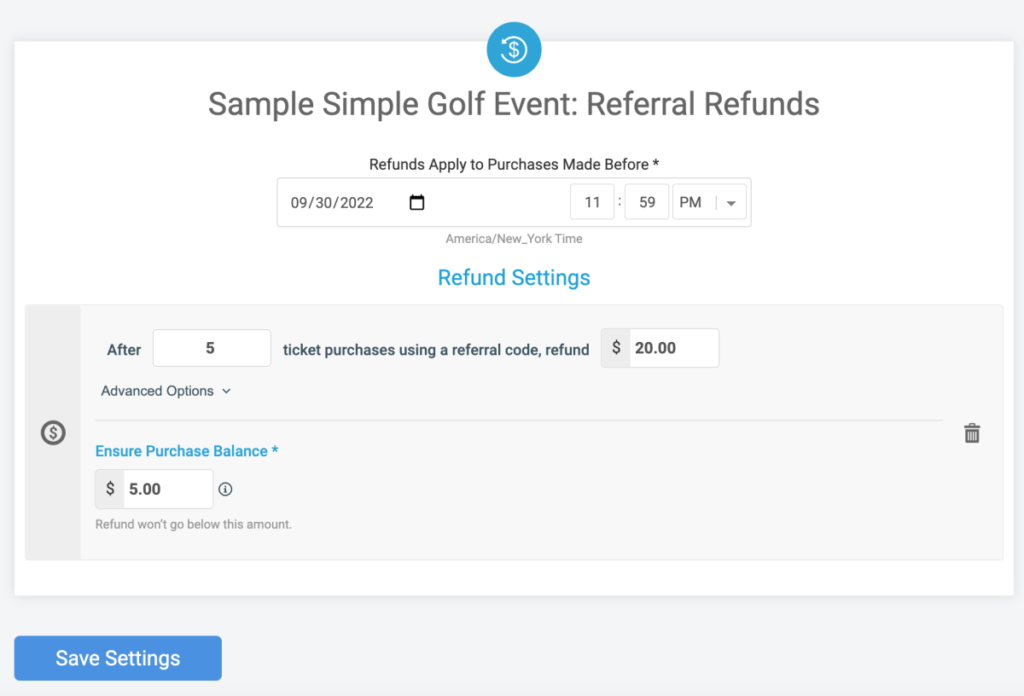Screen dimensions: 1024x696
Task: Click the Refund Settings heading
Action: click(514, 277)
